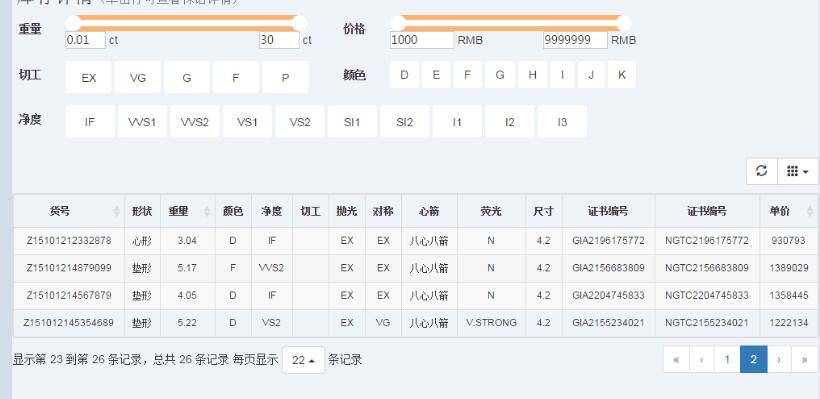Viewport: 820px width, 399px height.
Task: Open row Z151012145354689
Action: tap(416, 323)
